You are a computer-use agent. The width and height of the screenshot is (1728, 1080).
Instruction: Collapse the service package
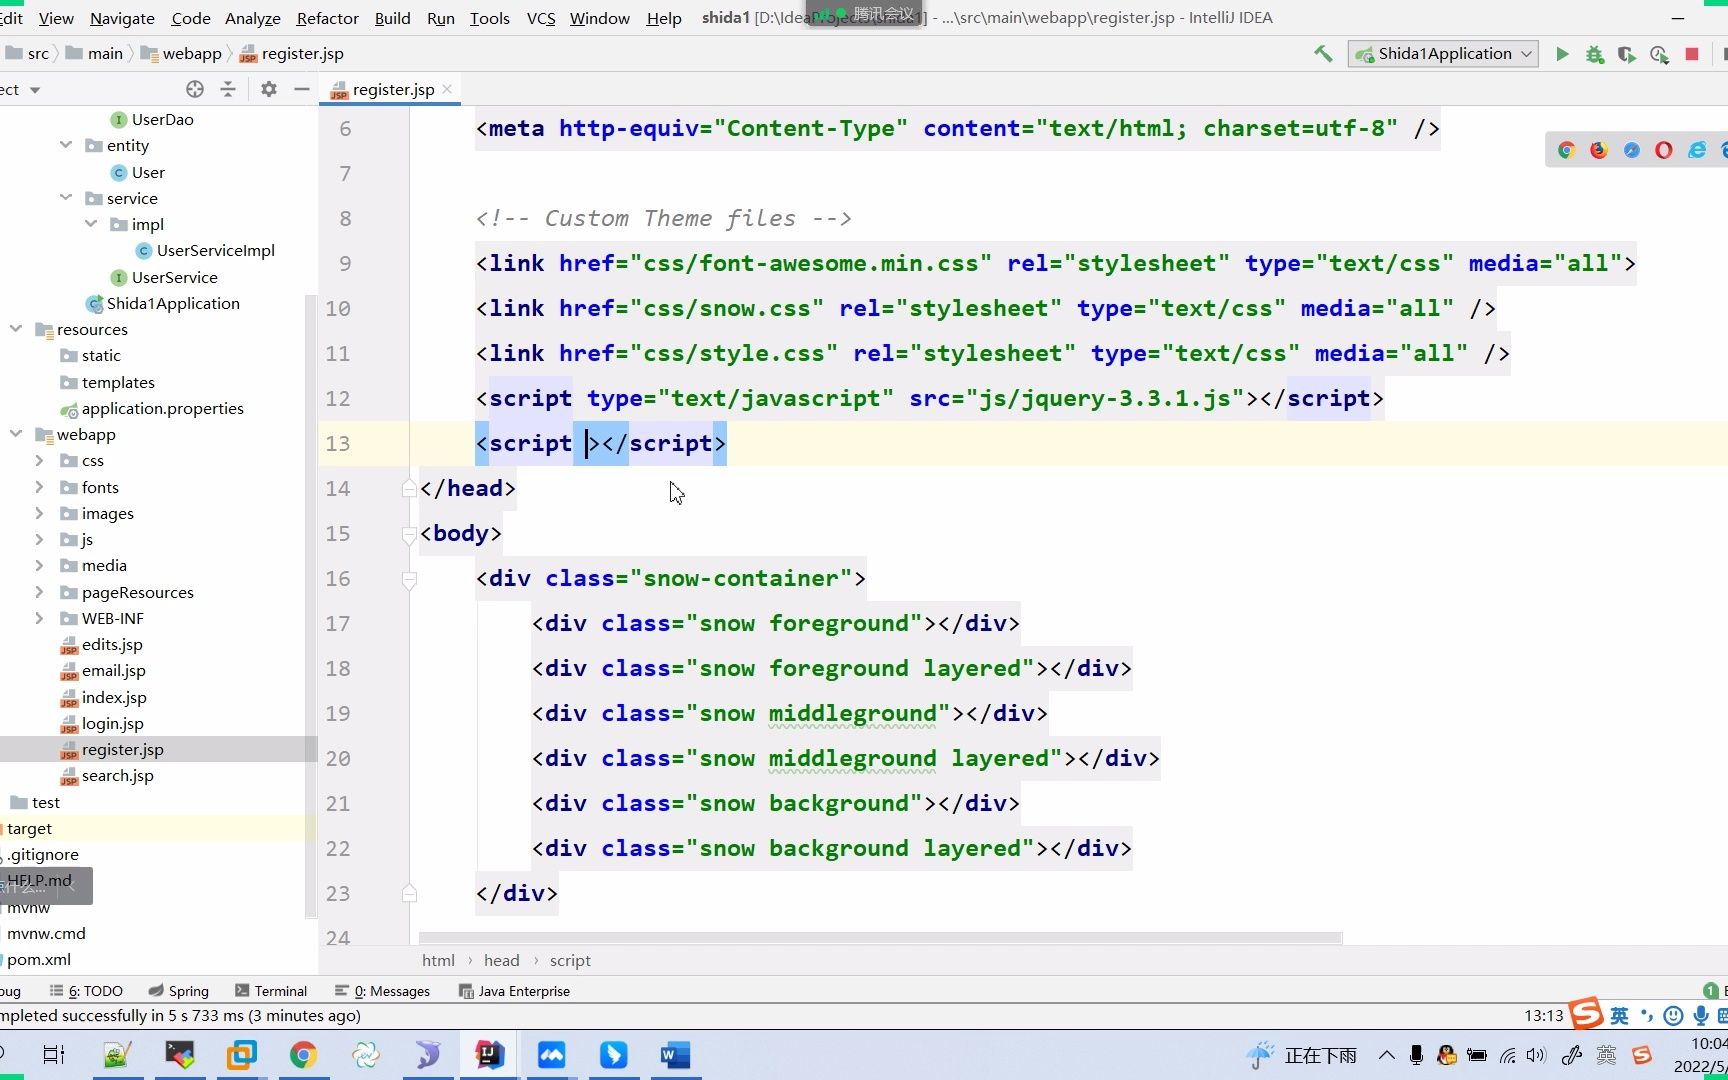point(66,198)
